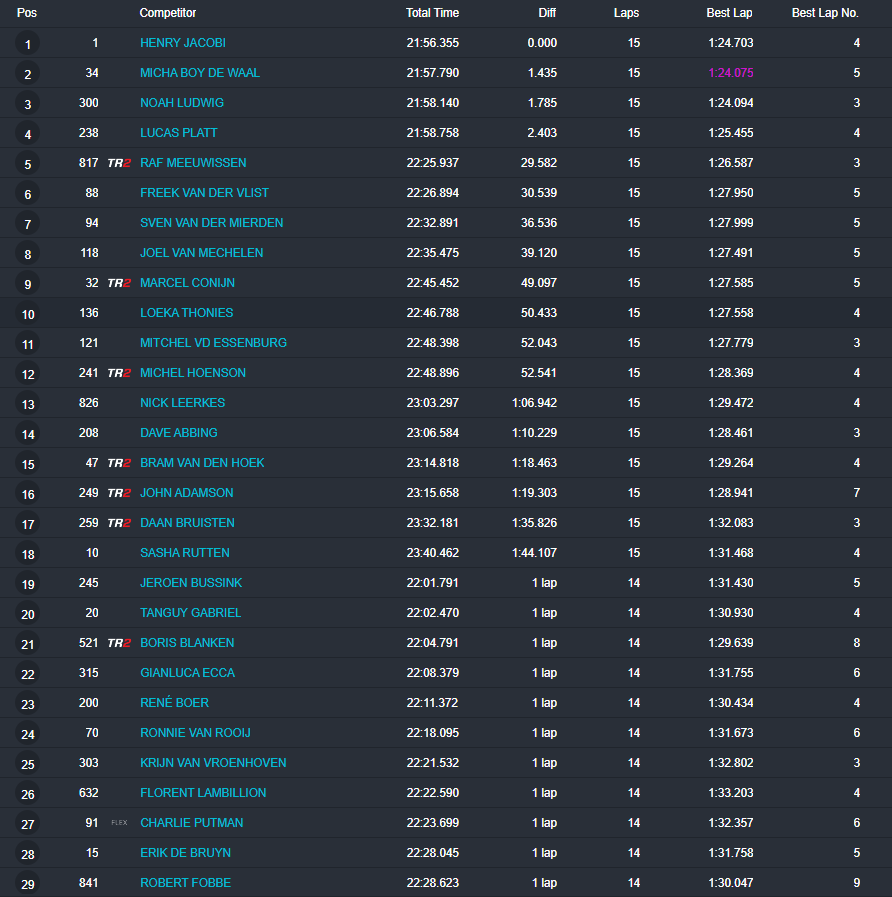The image size is (892, 897).
Task: Sort by the Best Lap column header
Action: tap(729, 13)
